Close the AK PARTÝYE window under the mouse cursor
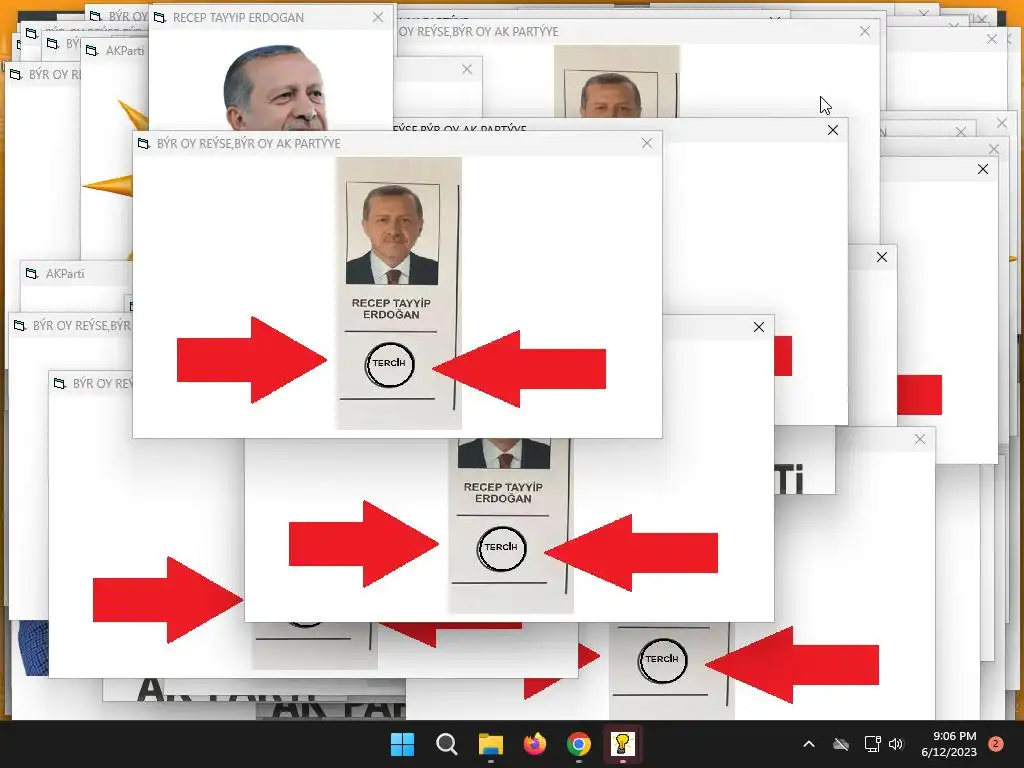 coord(865,31)
